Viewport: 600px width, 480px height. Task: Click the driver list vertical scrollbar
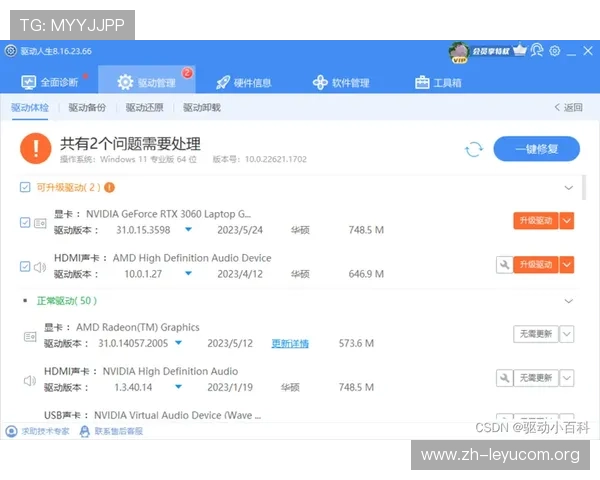click(584, 188)
